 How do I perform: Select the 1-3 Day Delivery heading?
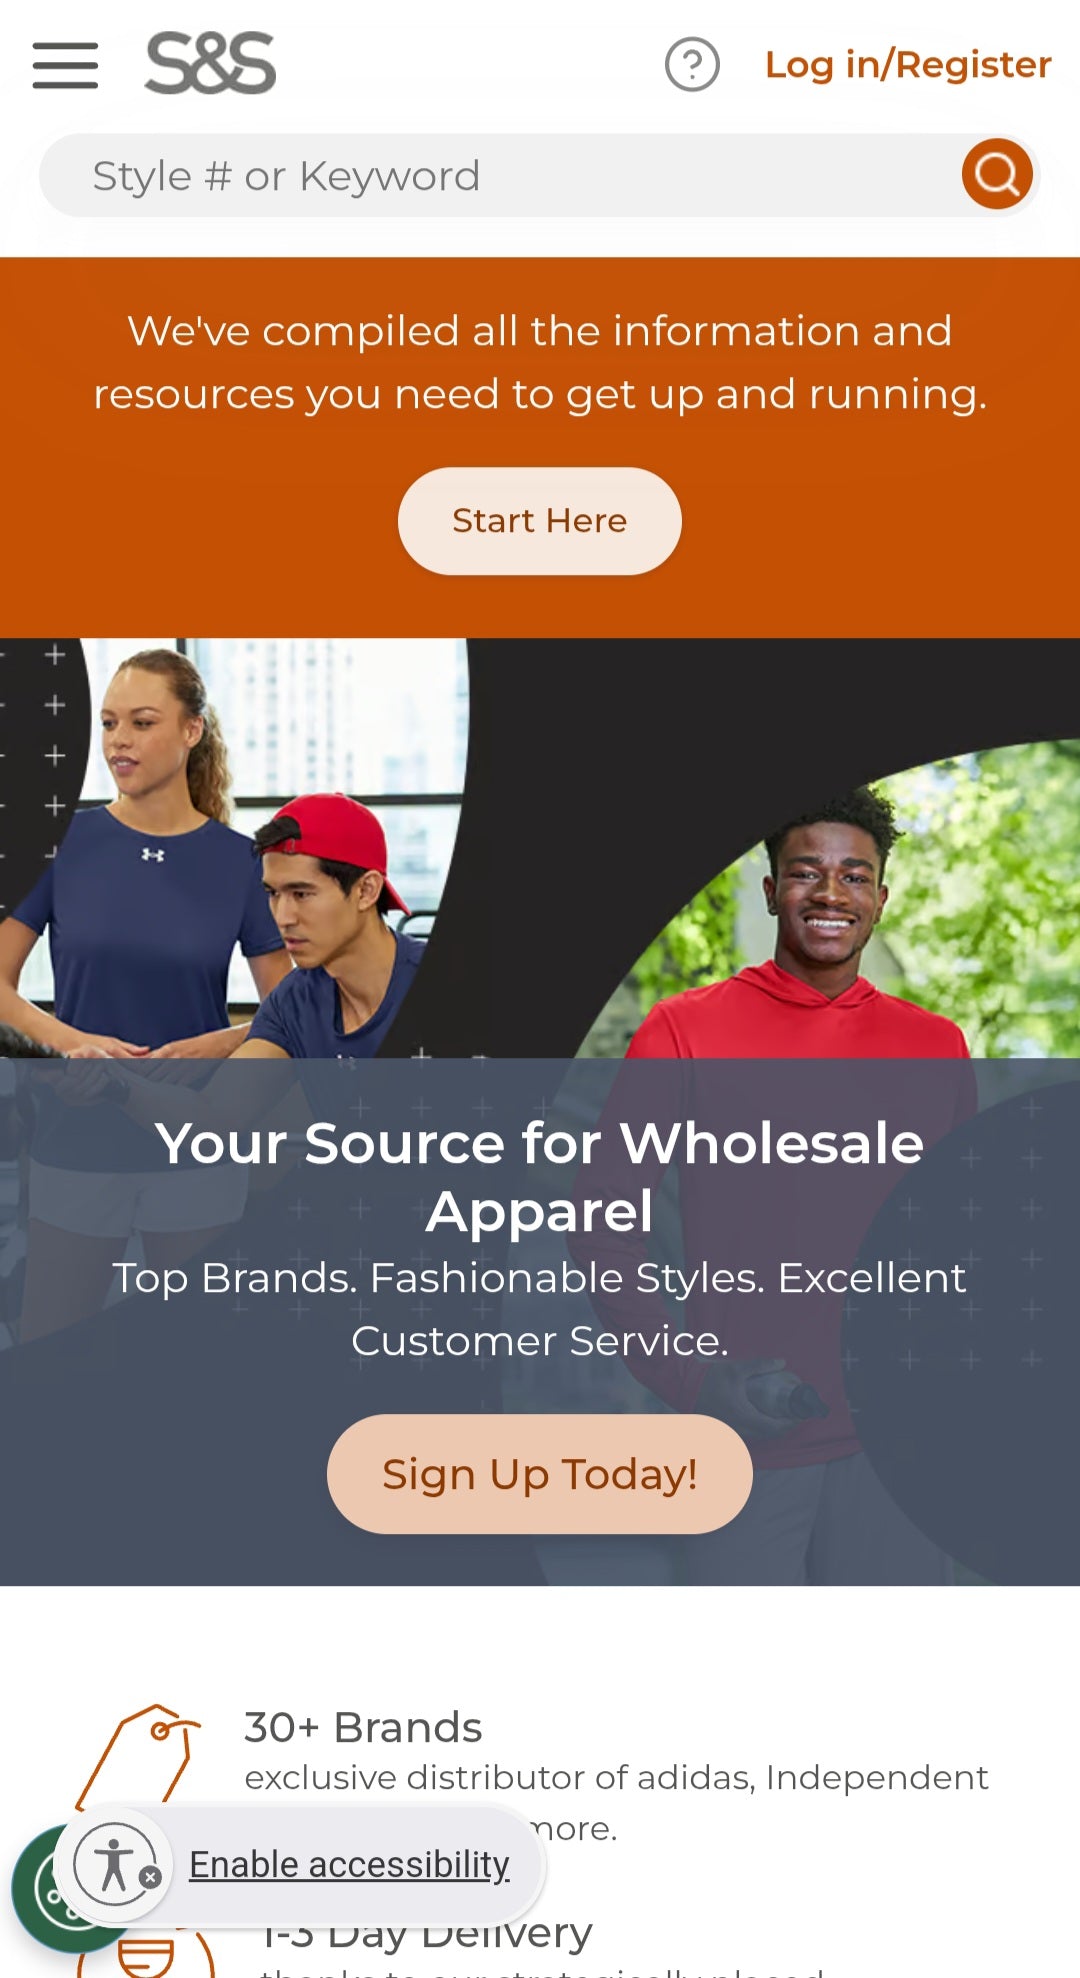coord(427,1933)
